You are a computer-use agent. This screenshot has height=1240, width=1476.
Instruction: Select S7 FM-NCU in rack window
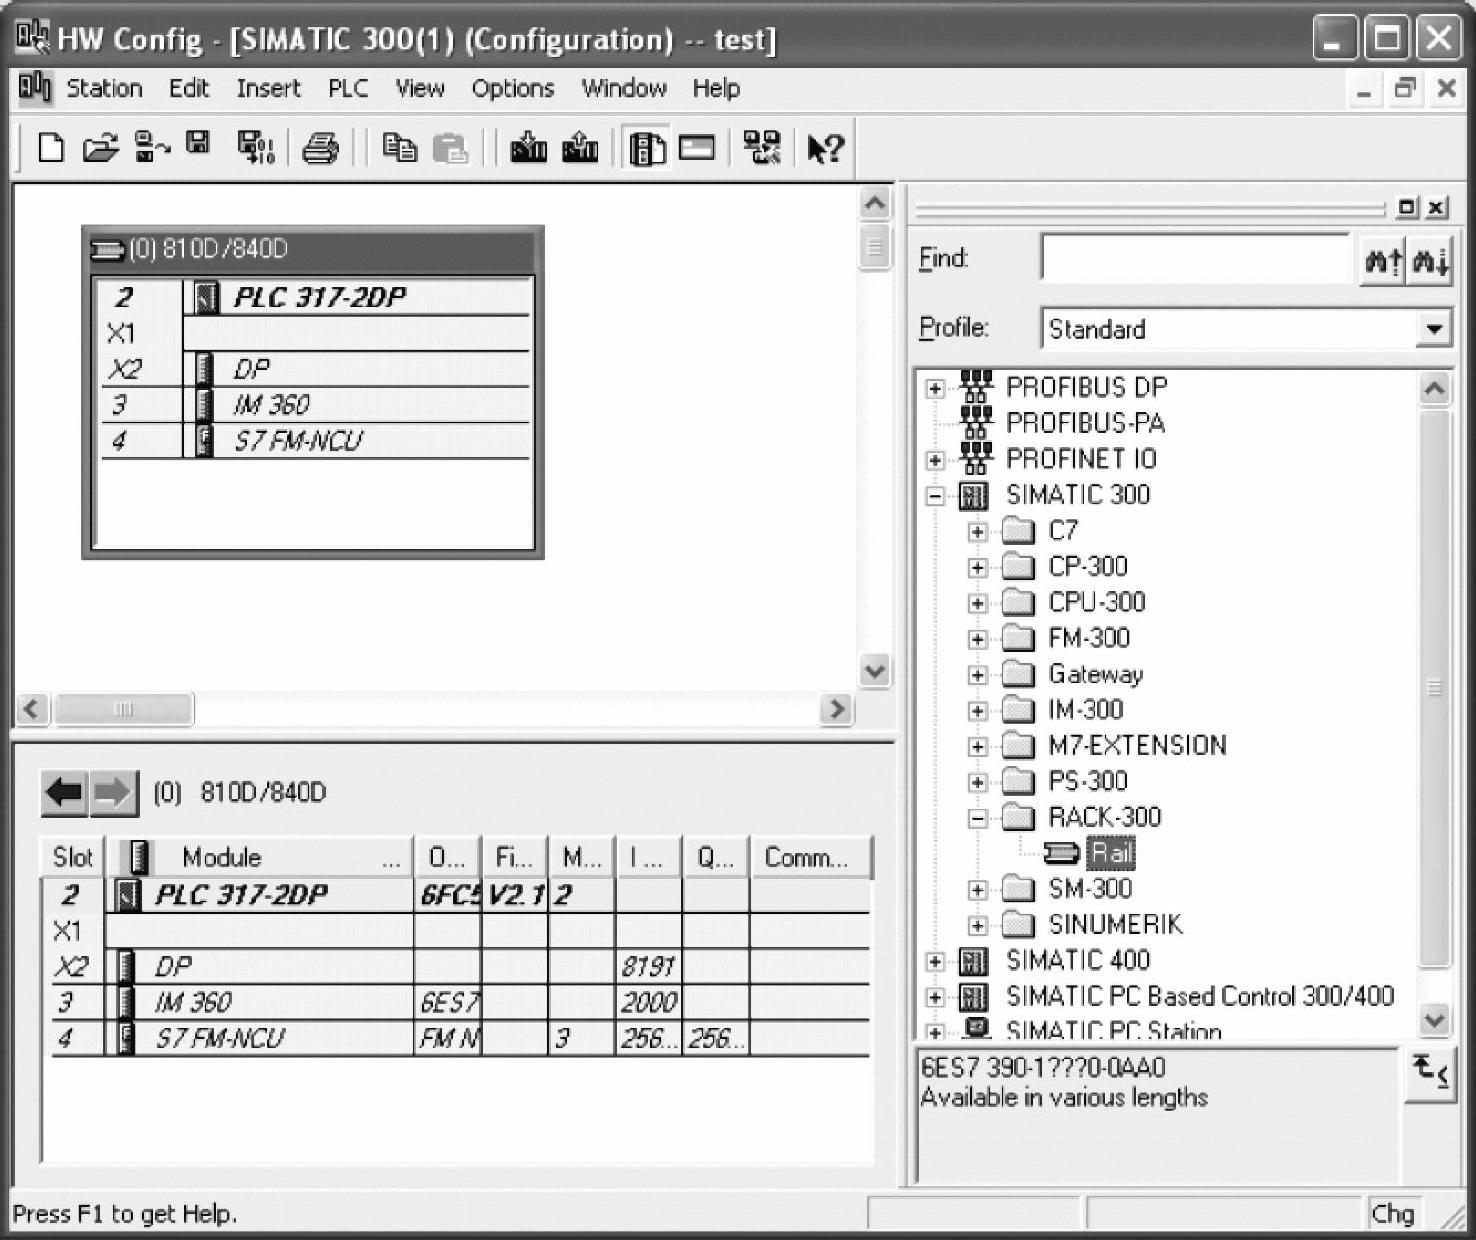pyautogui.click(x=297, y=441)
